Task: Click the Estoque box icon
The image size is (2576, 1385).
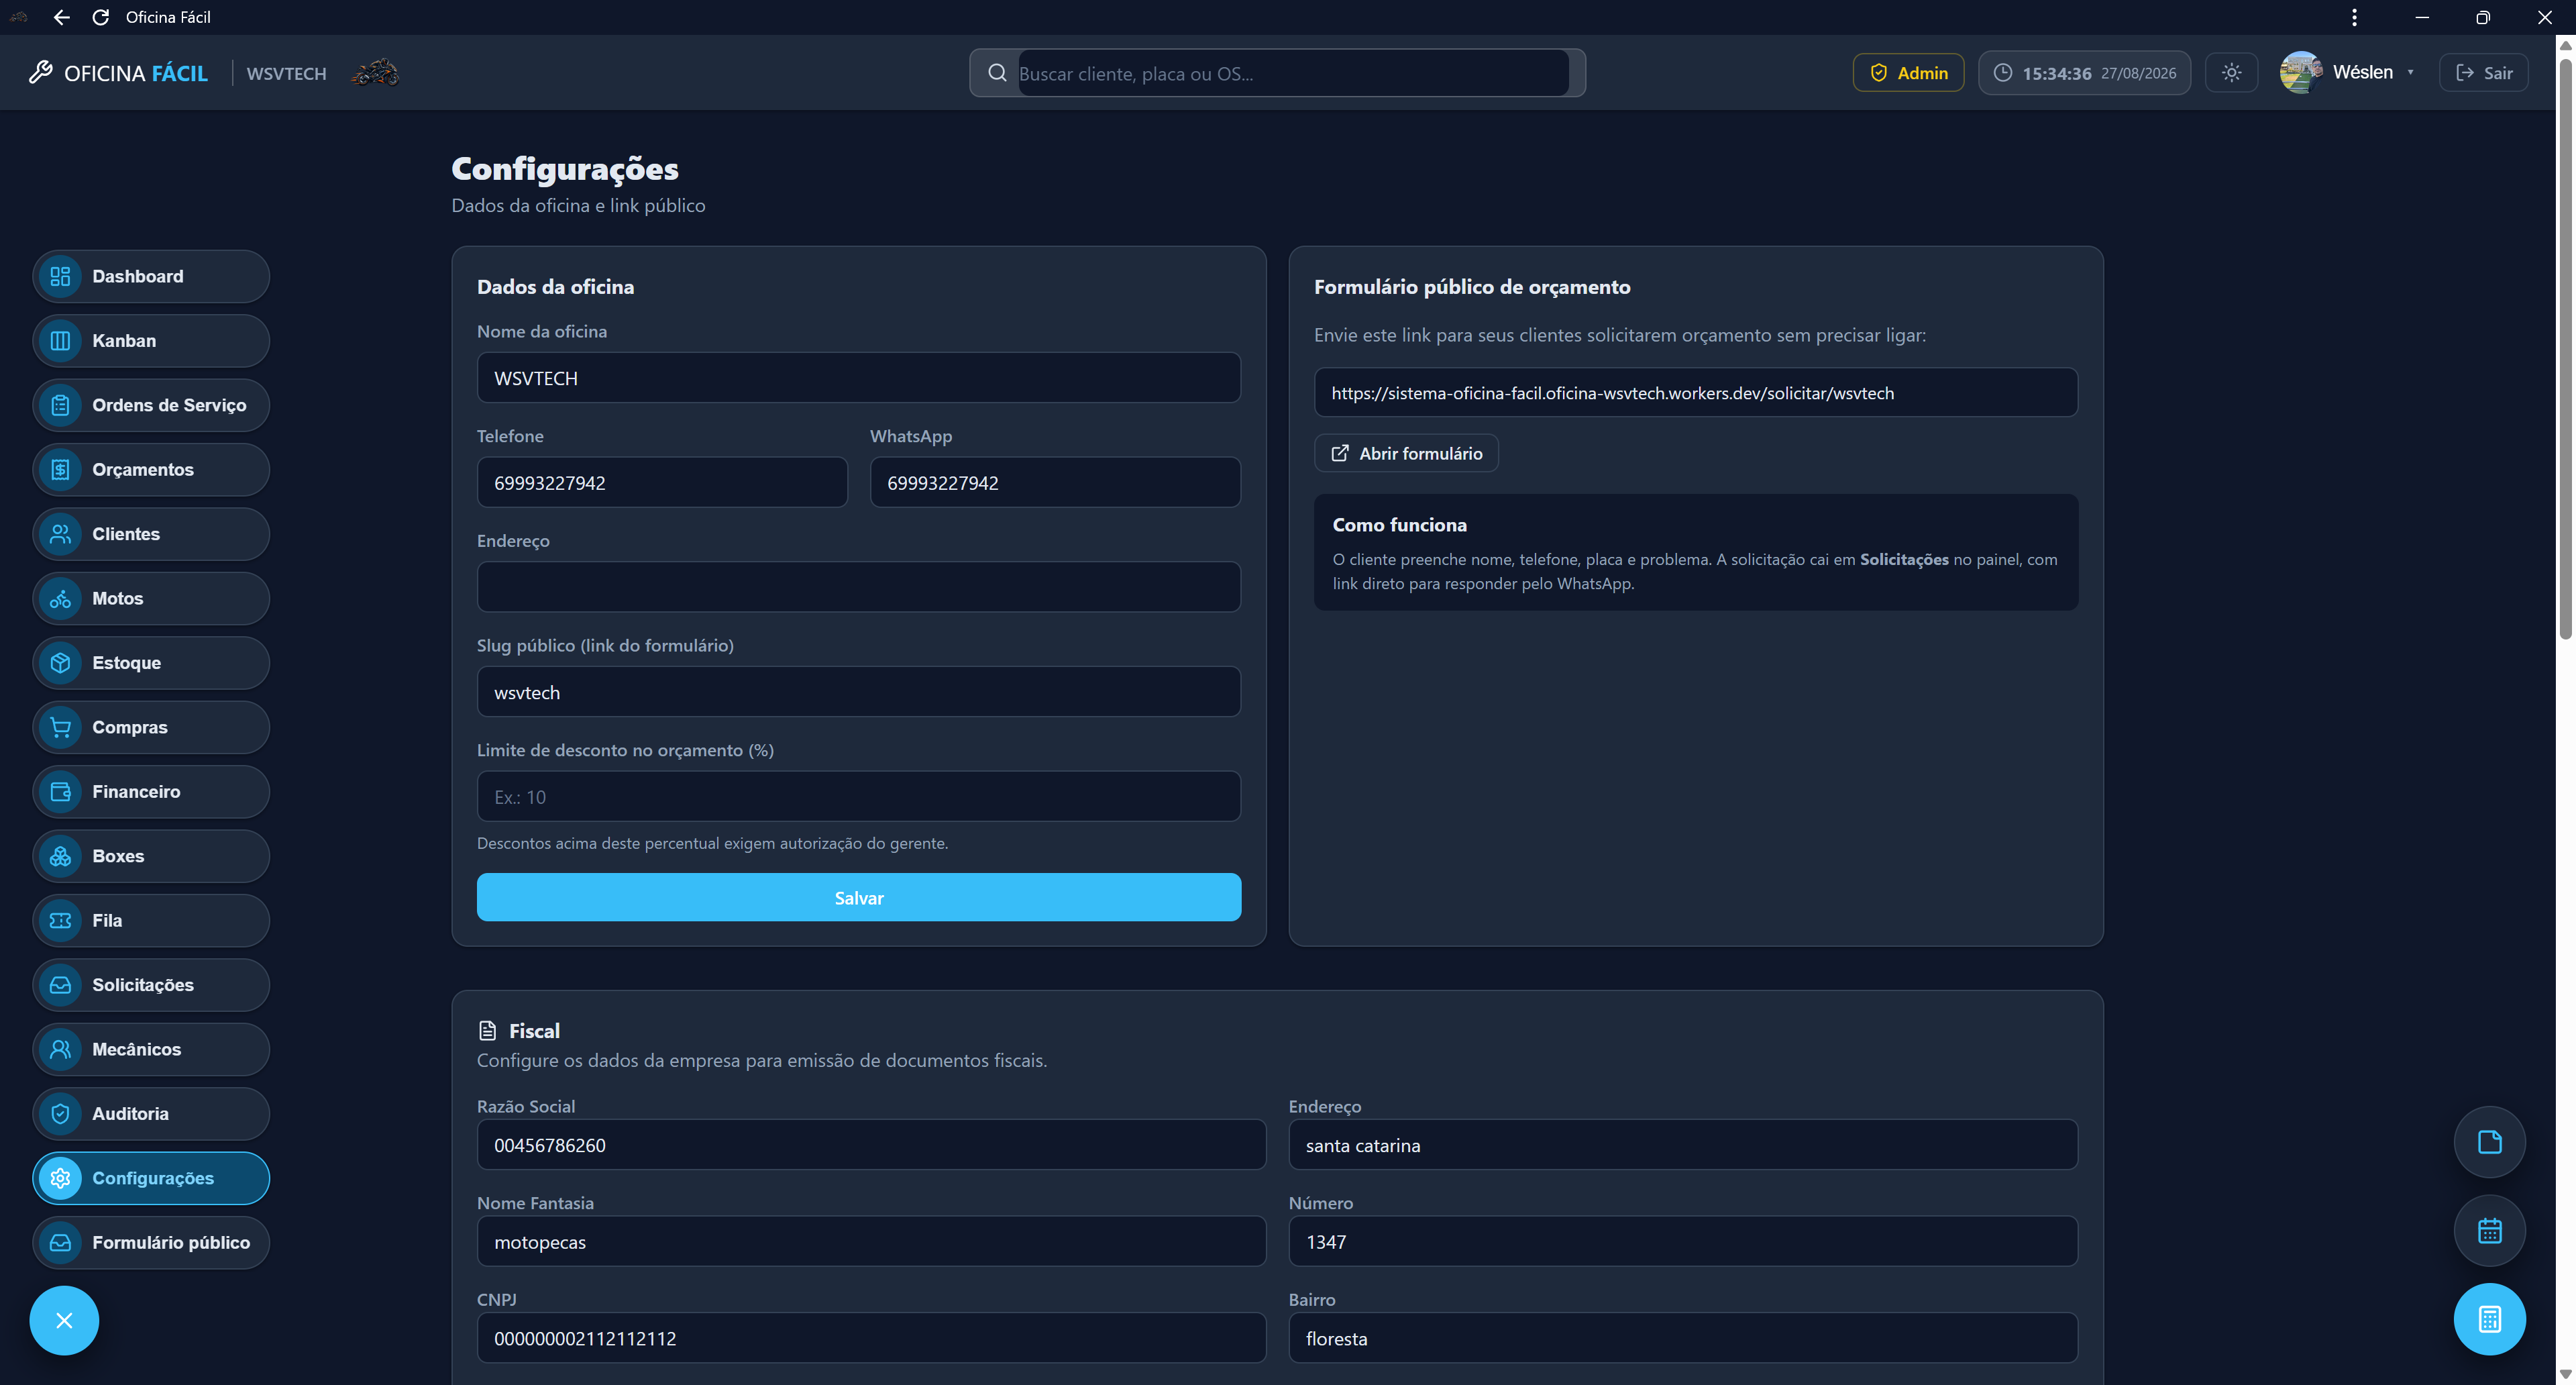Action: click(60, 663)
